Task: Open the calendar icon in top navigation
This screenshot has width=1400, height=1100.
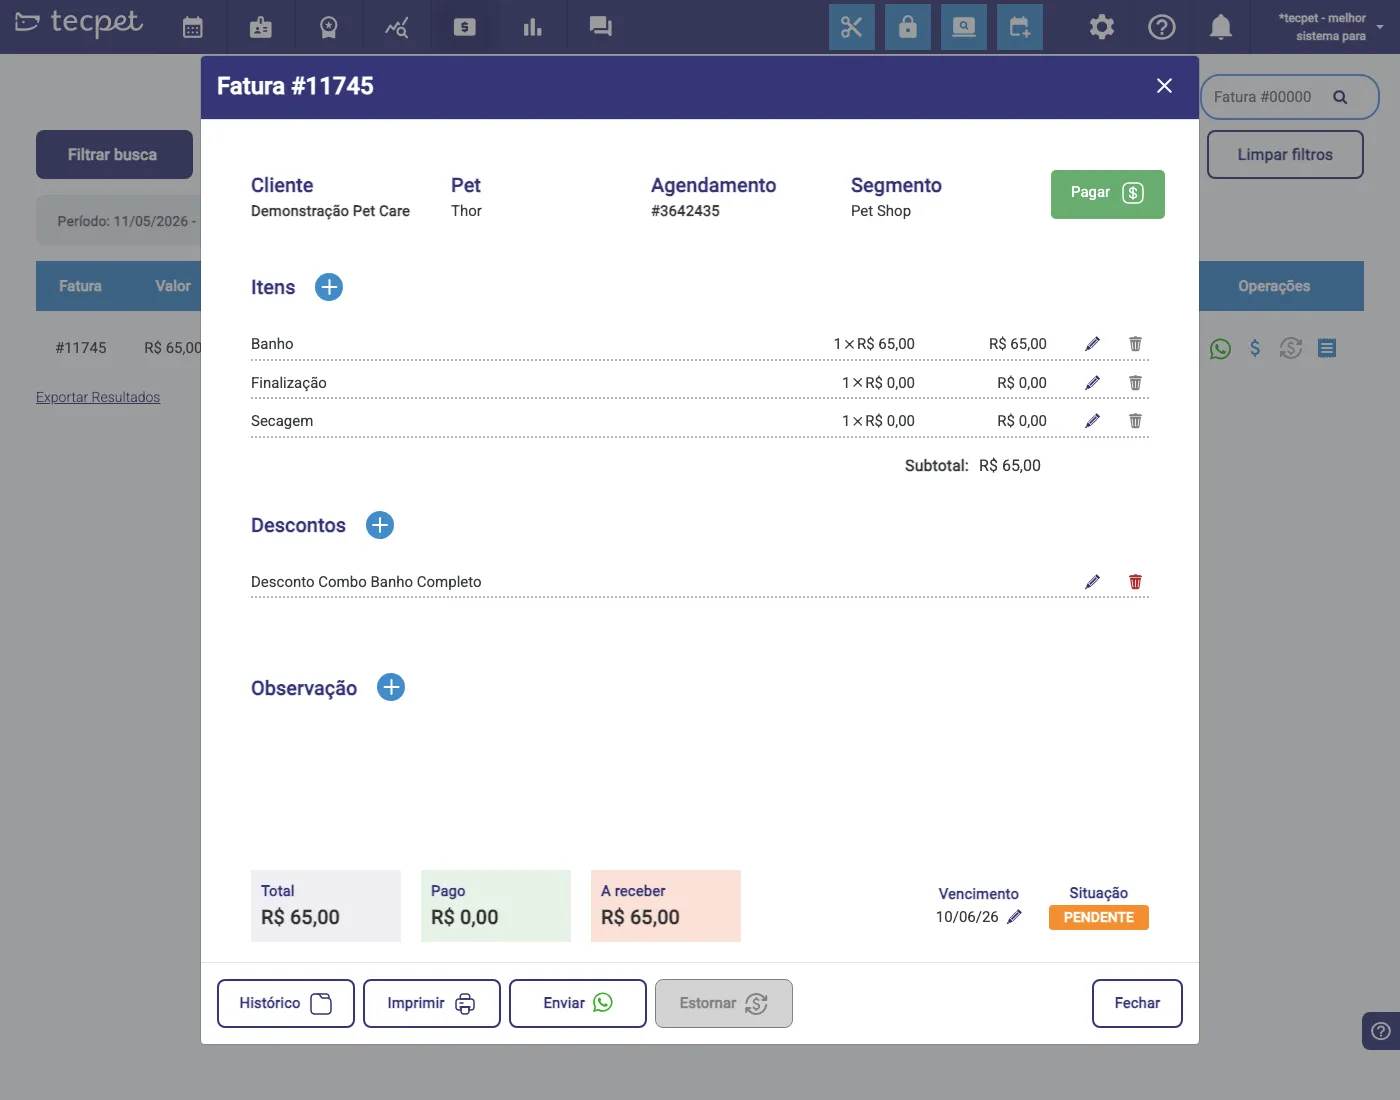Action: (x=193, y=27)
